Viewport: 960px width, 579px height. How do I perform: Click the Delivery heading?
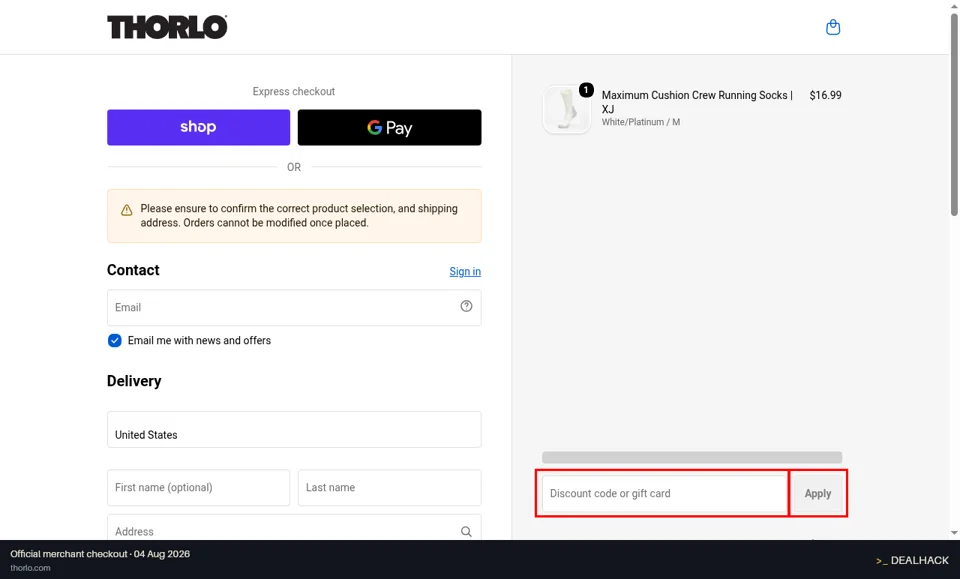[134, 381]
